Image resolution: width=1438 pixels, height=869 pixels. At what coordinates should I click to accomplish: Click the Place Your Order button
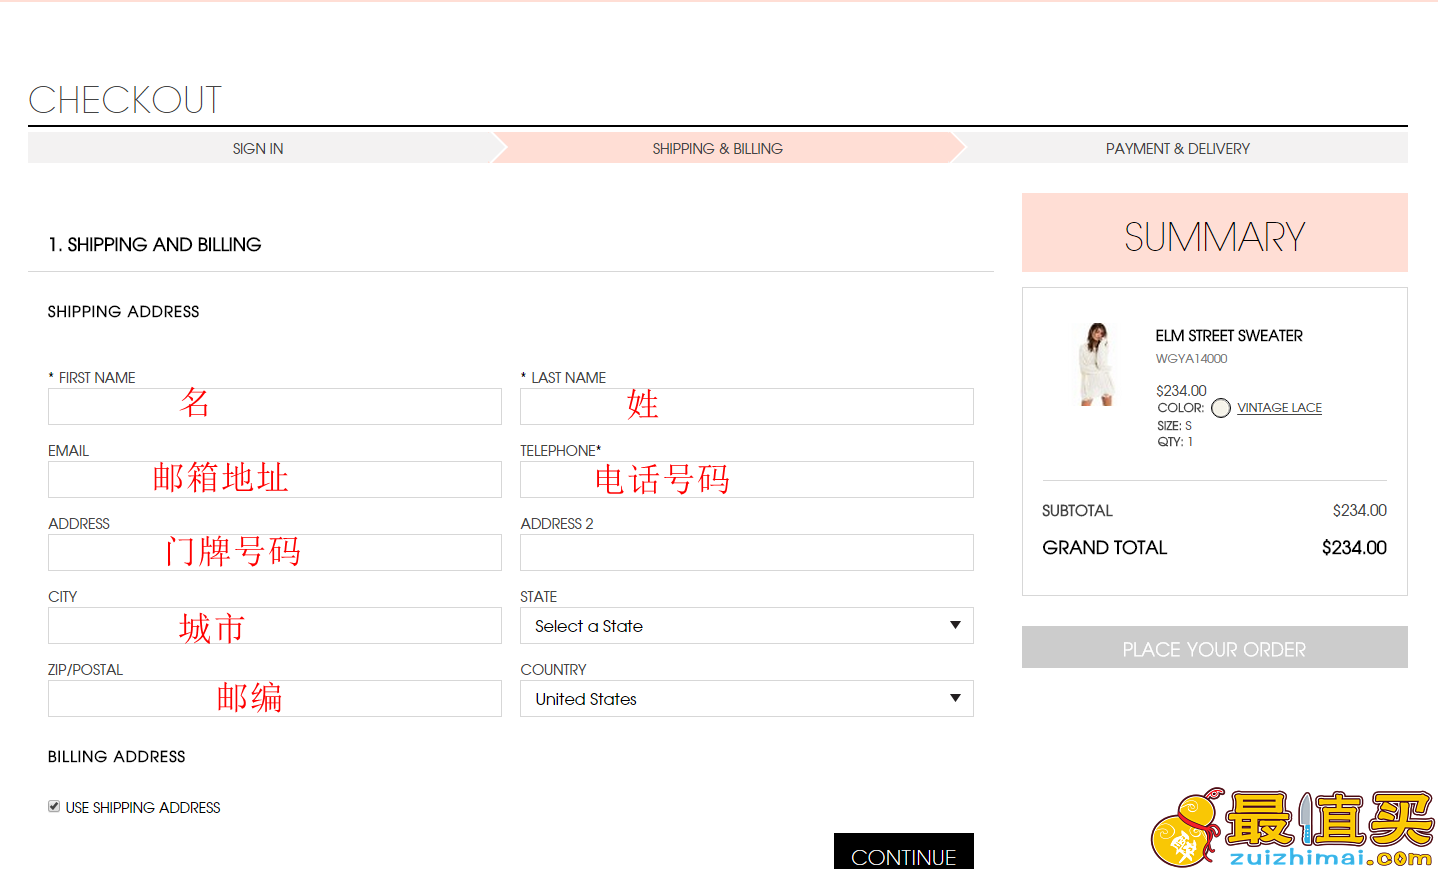1215,647
